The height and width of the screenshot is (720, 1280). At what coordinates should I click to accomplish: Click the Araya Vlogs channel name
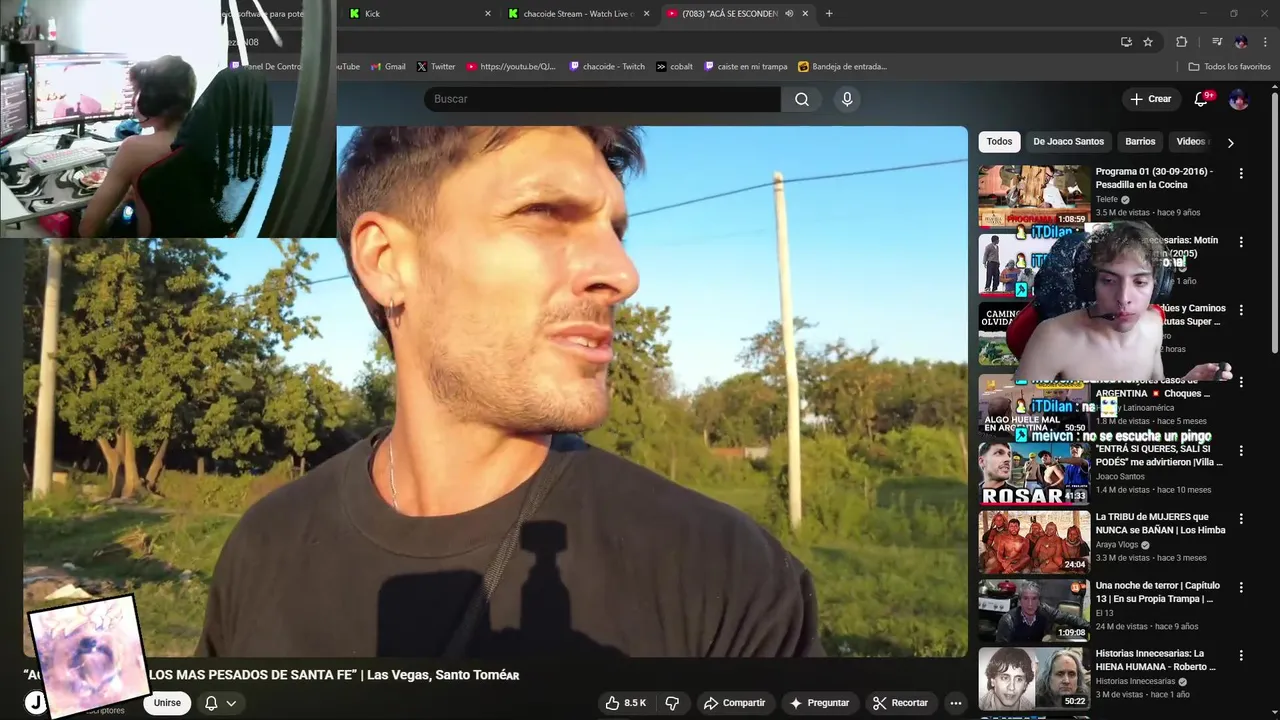(1117, 545)
